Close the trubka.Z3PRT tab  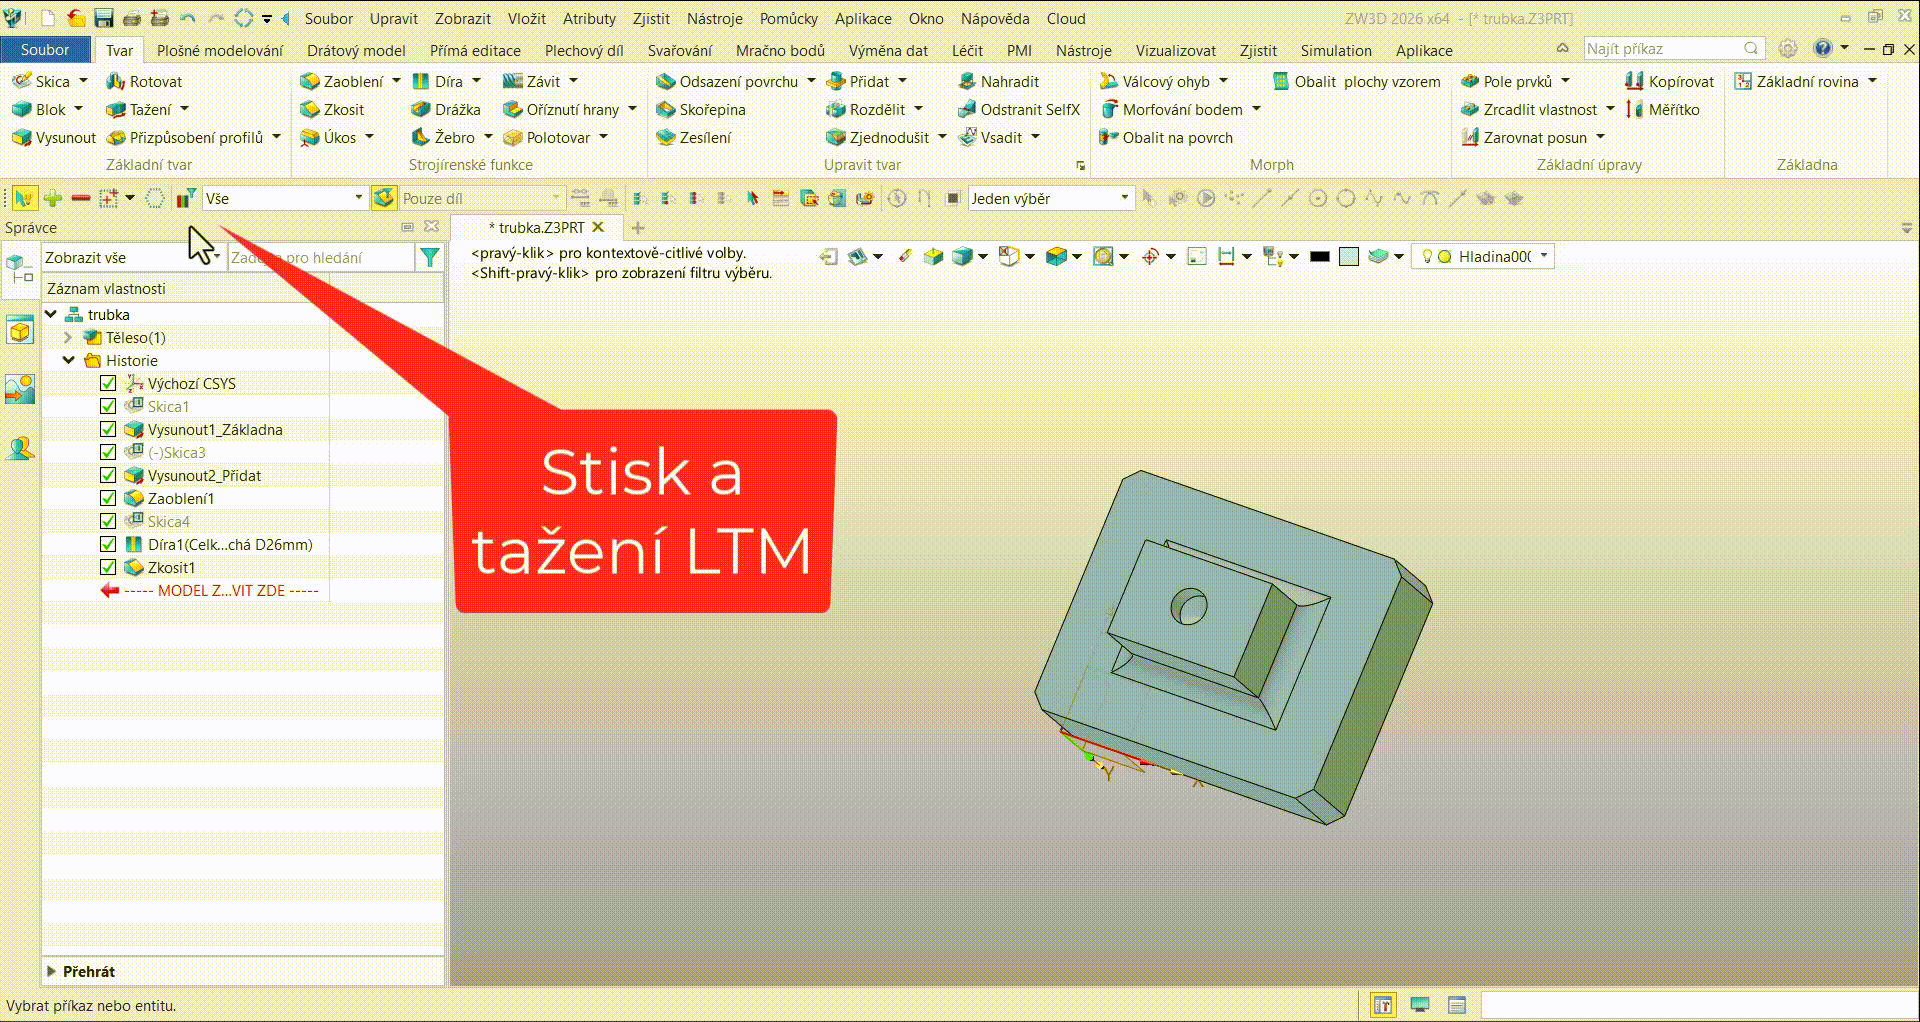point(598,227)
